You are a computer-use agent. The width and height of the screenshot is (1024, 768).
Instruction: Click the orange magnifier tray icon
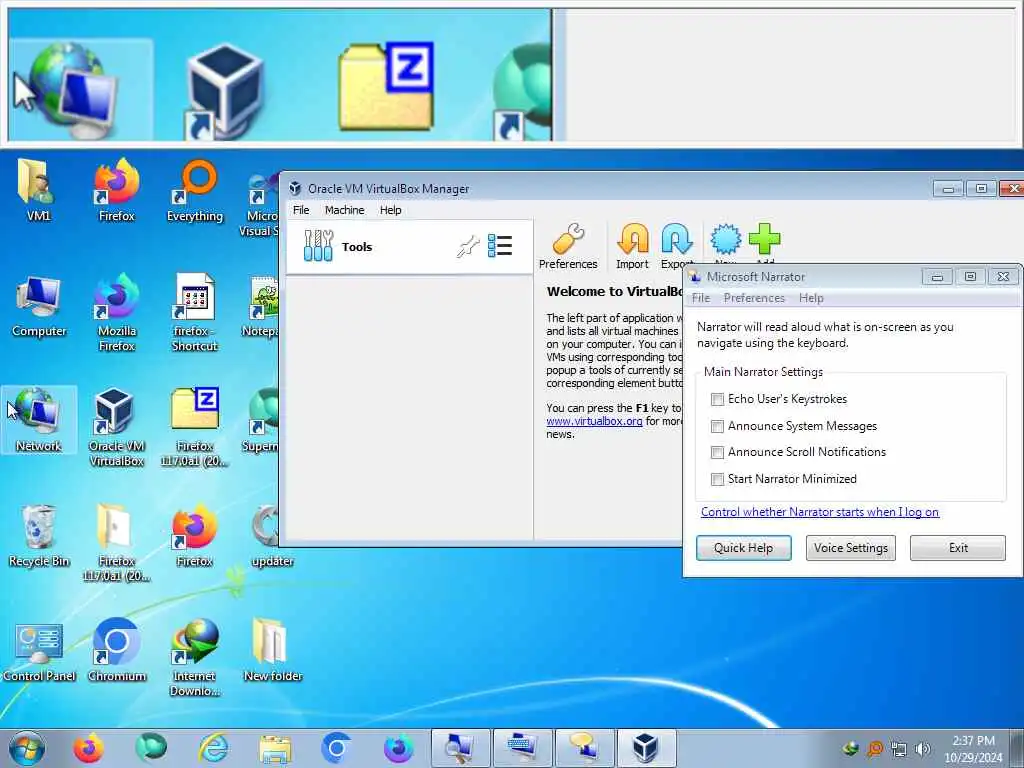click(874, 749)
